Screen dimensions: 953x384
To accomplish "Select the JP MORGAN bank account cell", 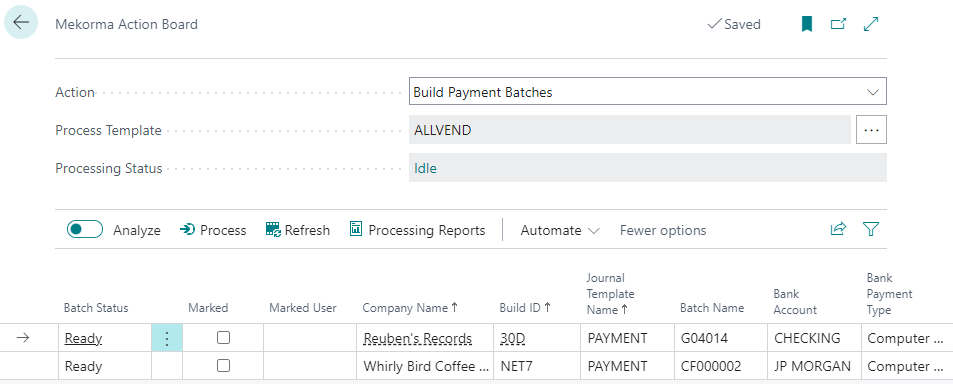I will (814, 366).
